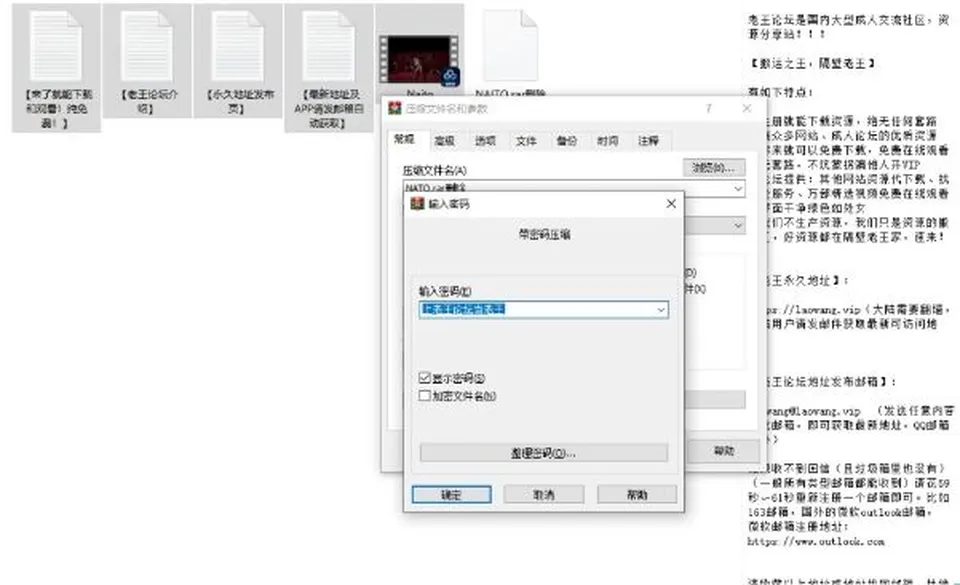
Task: Expand the 压缩文件名 dropdown arrow
Action: [738, 188]
